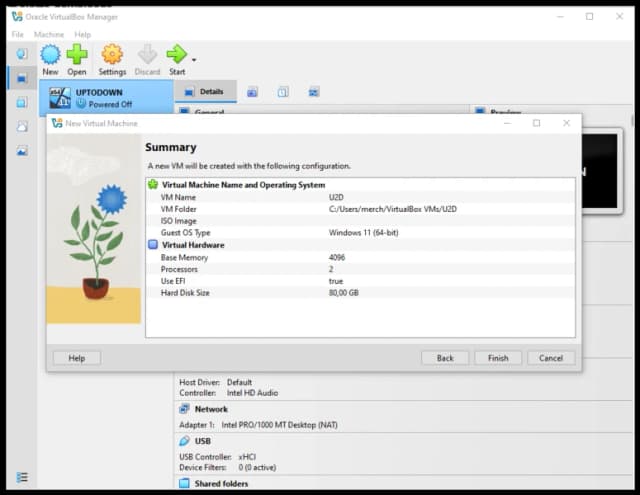Close the New Virtual Machine dialog
The width and height of the screenshot is (640, 495).
click(566, 123)
